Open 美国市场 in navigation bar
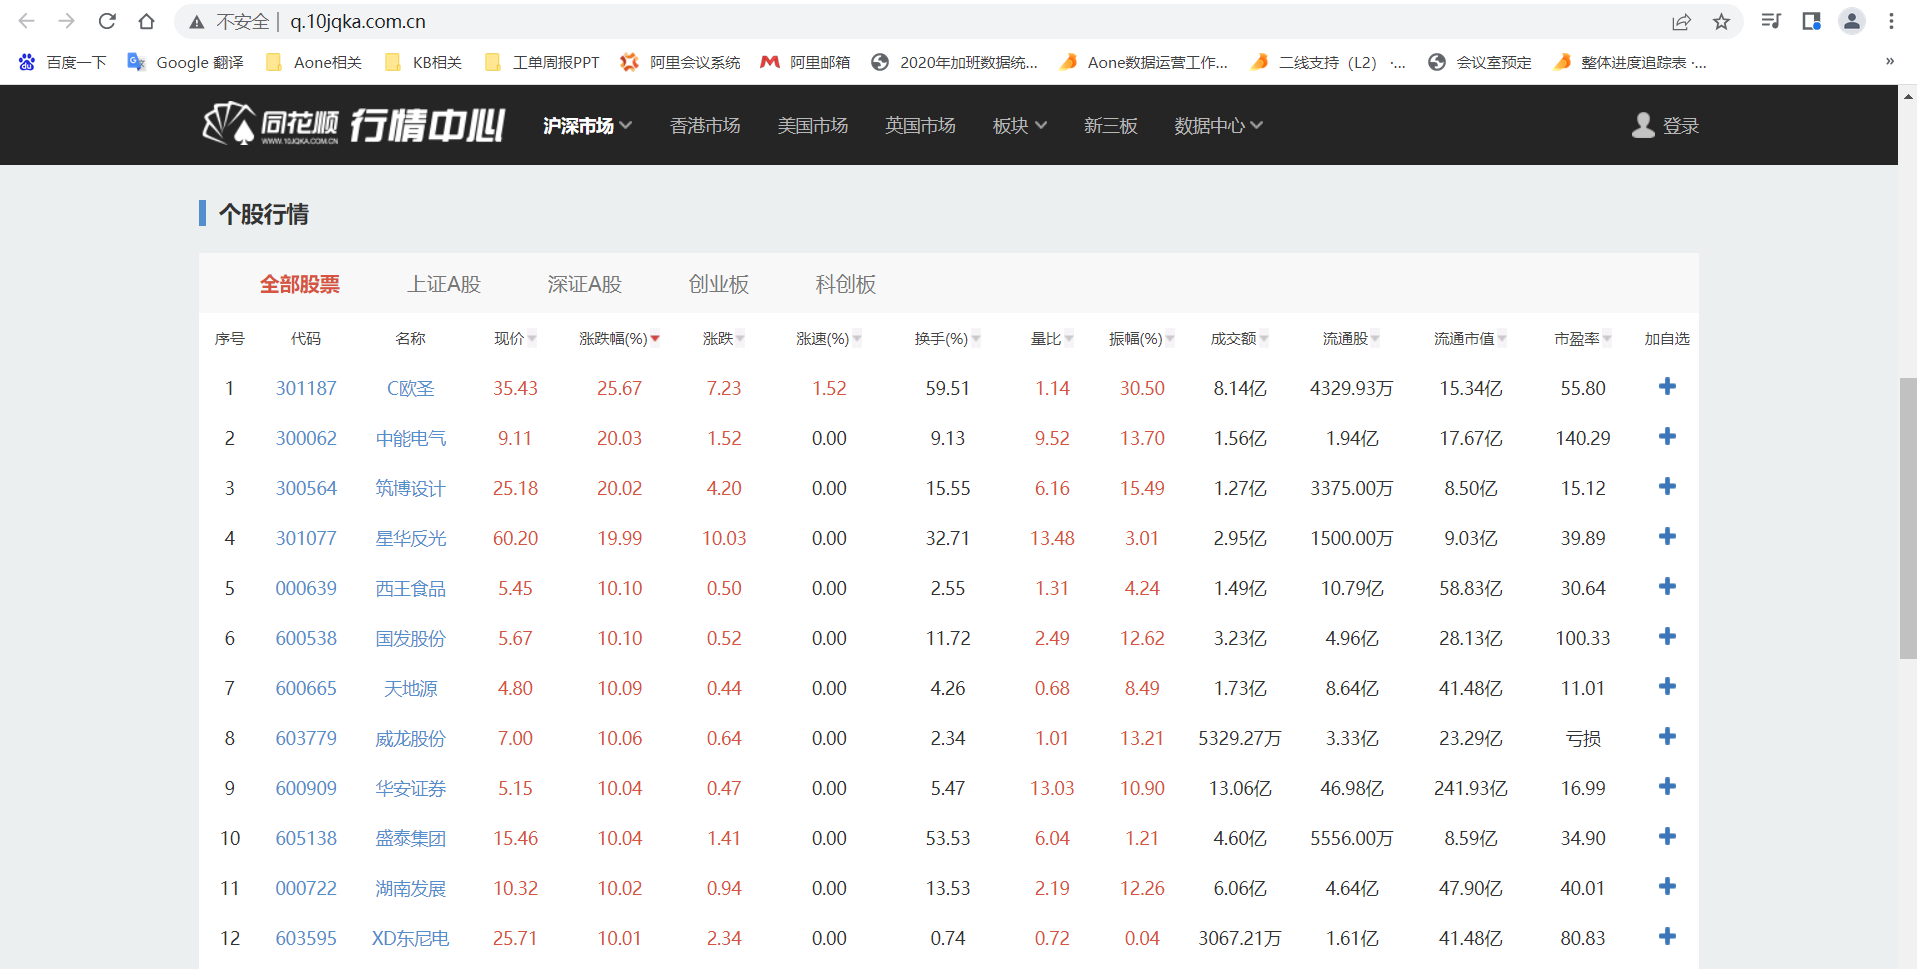This screenshot has height=969, width=1917. pyautogui.click(x=813, y=125)
